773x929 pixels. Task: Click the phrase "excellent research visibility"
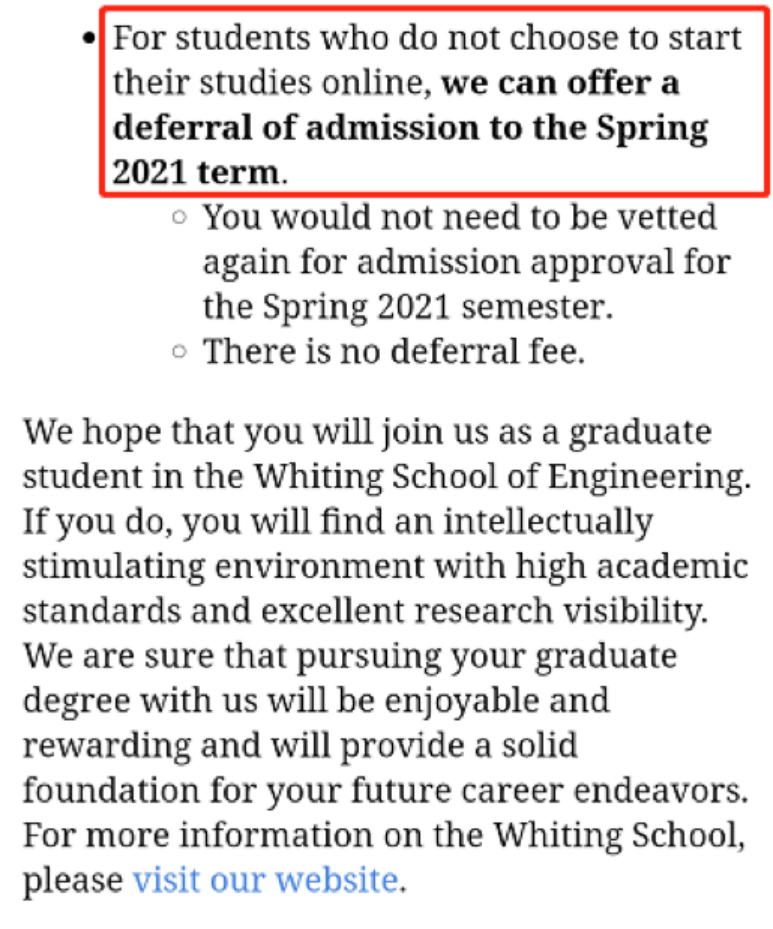click(483, 611)
